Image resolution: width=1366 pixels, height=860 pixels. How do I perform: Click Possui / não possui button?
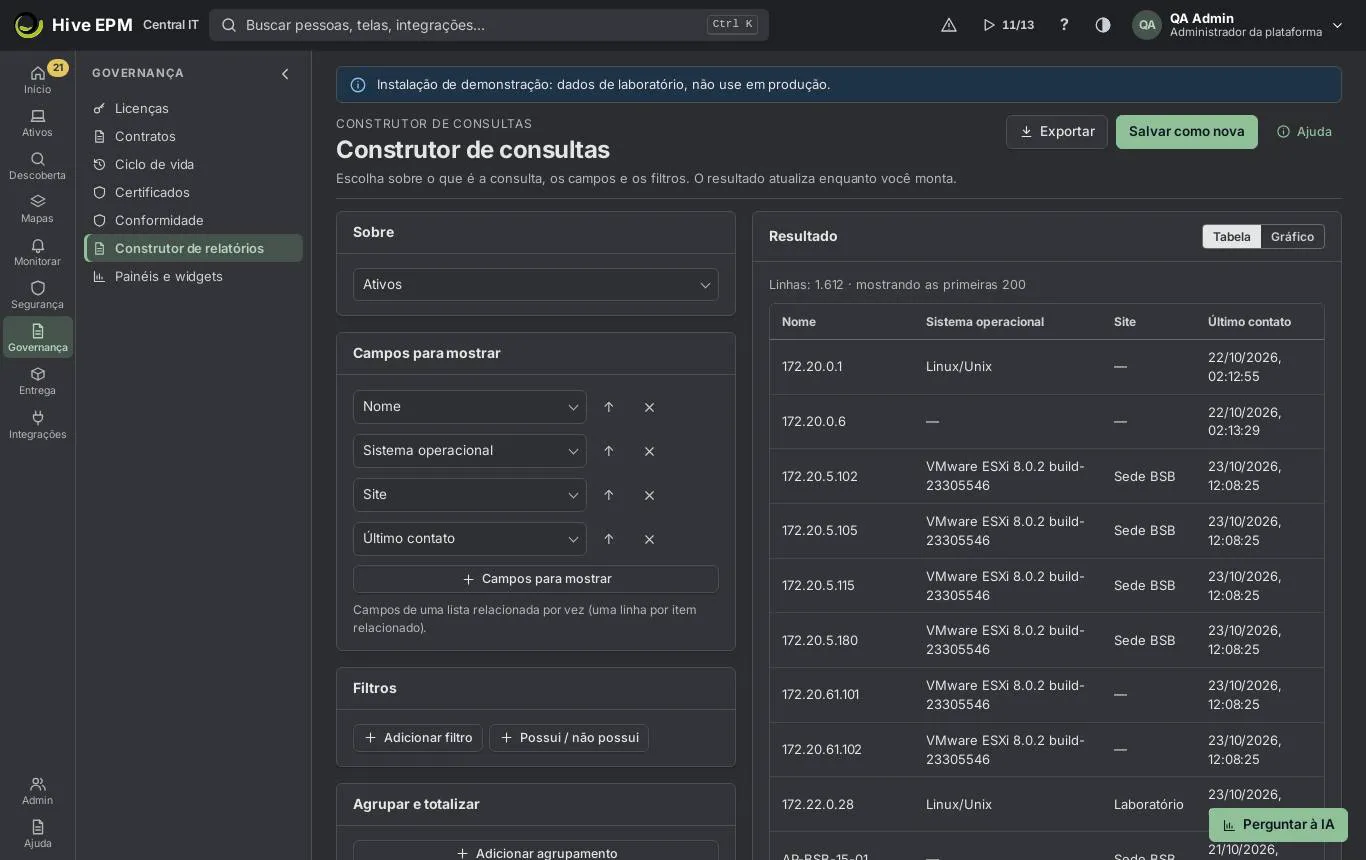(569, 738)
